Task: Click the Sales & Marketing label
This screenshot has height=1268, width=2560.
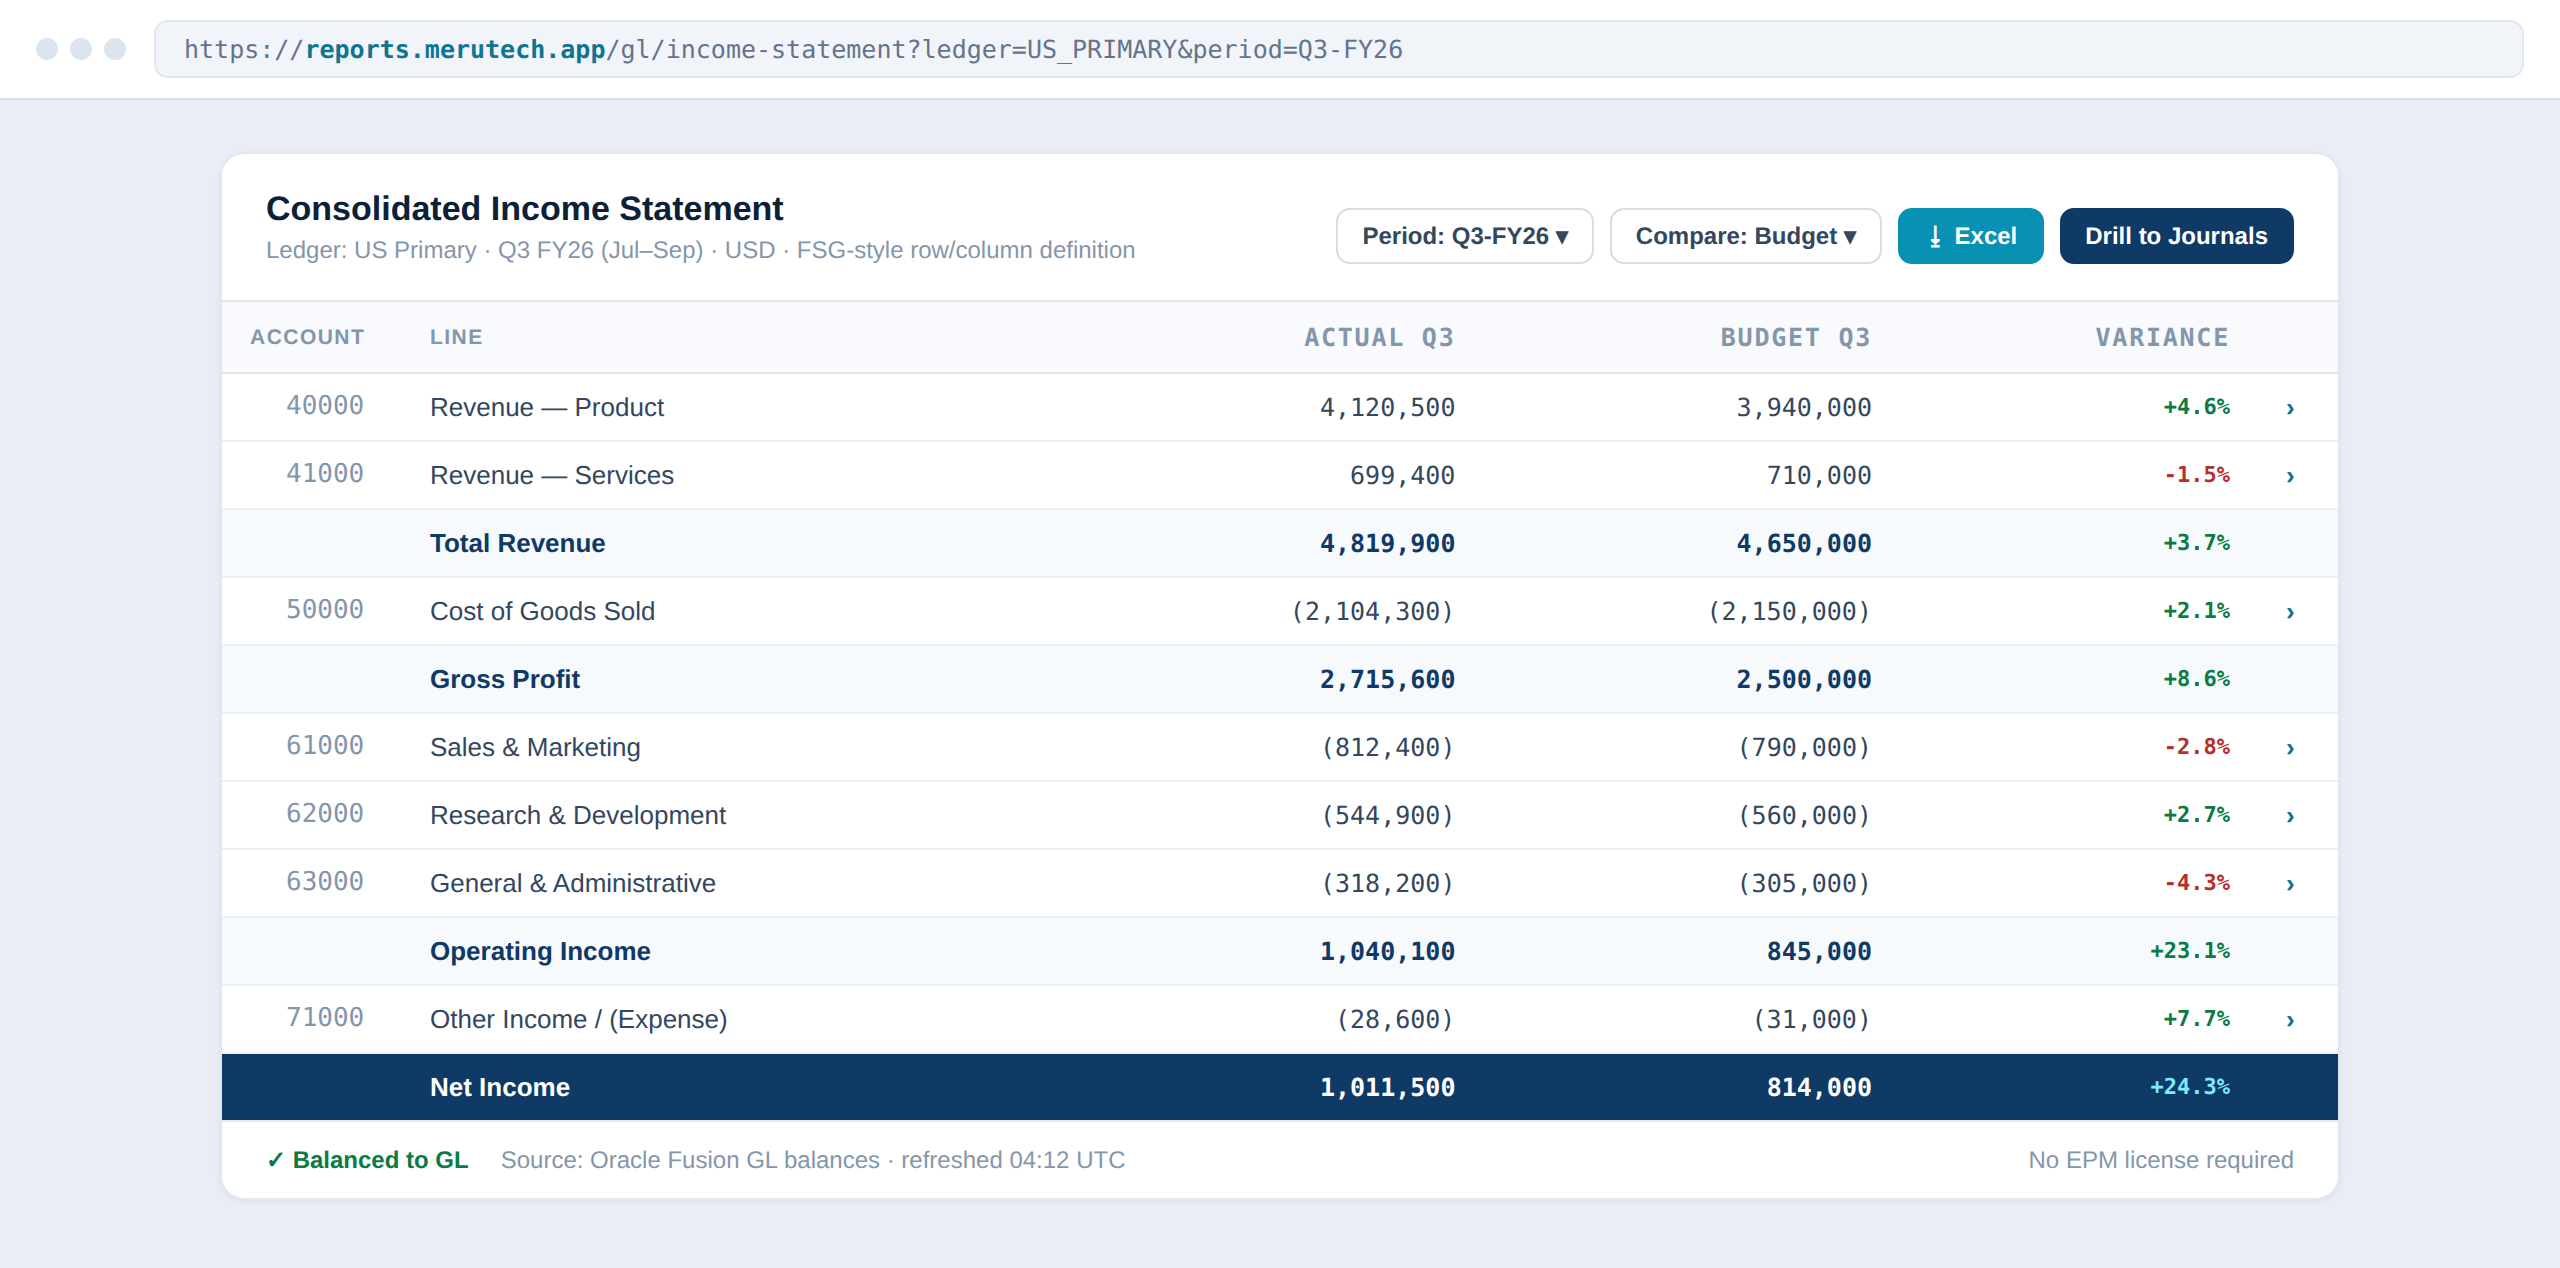Action: 535,747
